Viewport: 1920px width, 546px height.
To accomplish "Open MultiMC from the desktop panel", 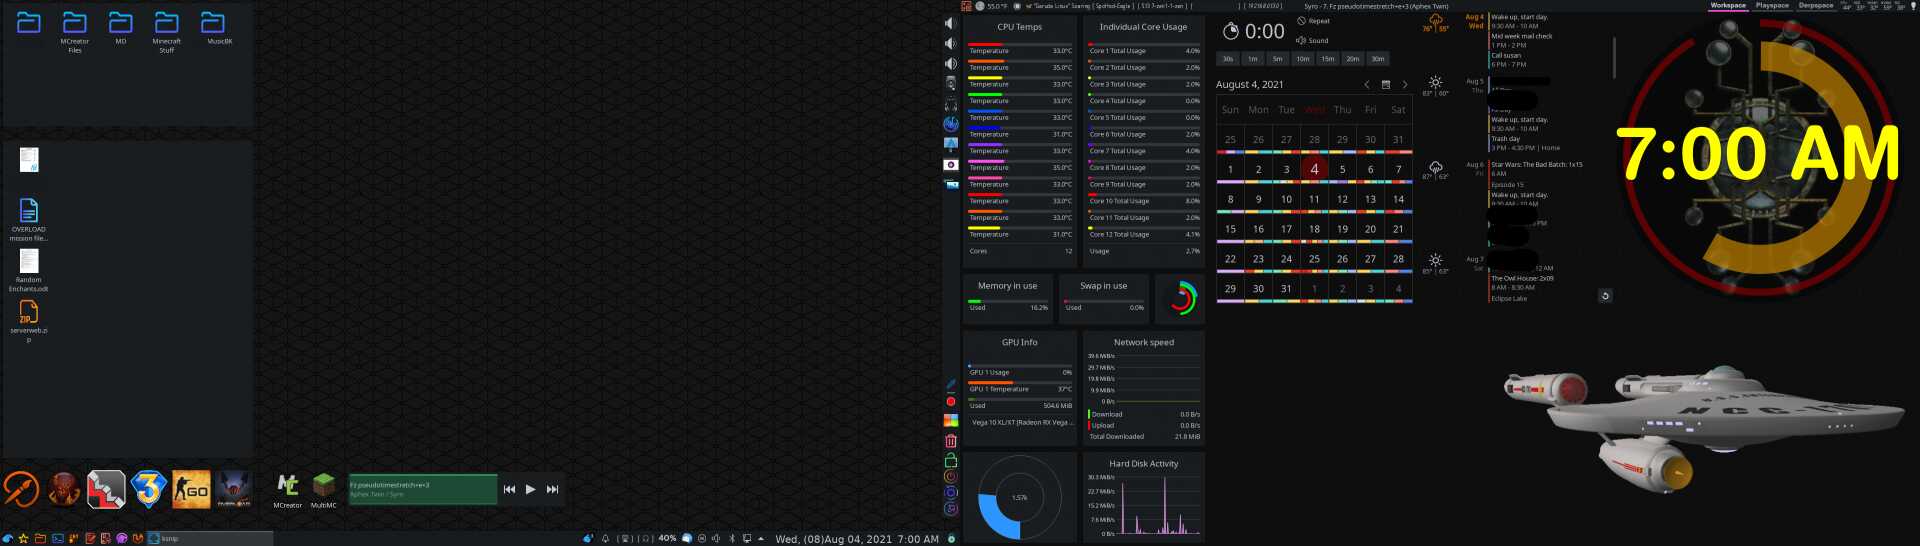I will pos(323,487).
